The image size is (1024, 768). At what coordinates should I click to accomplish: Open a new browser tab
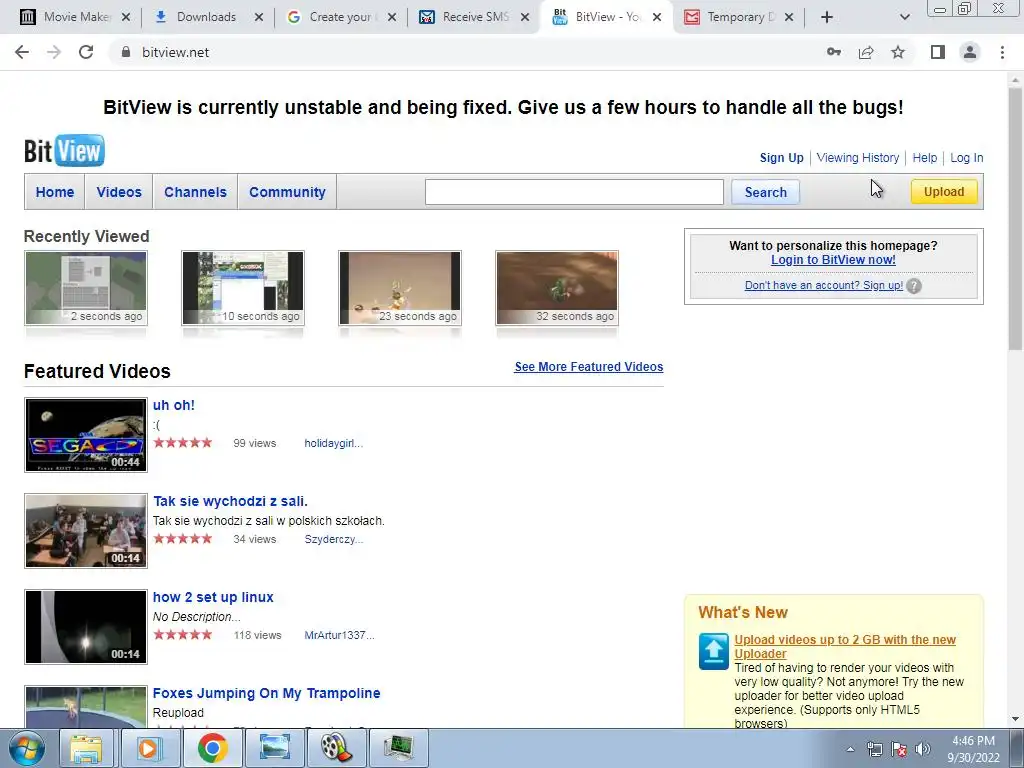tap(827, 17)
